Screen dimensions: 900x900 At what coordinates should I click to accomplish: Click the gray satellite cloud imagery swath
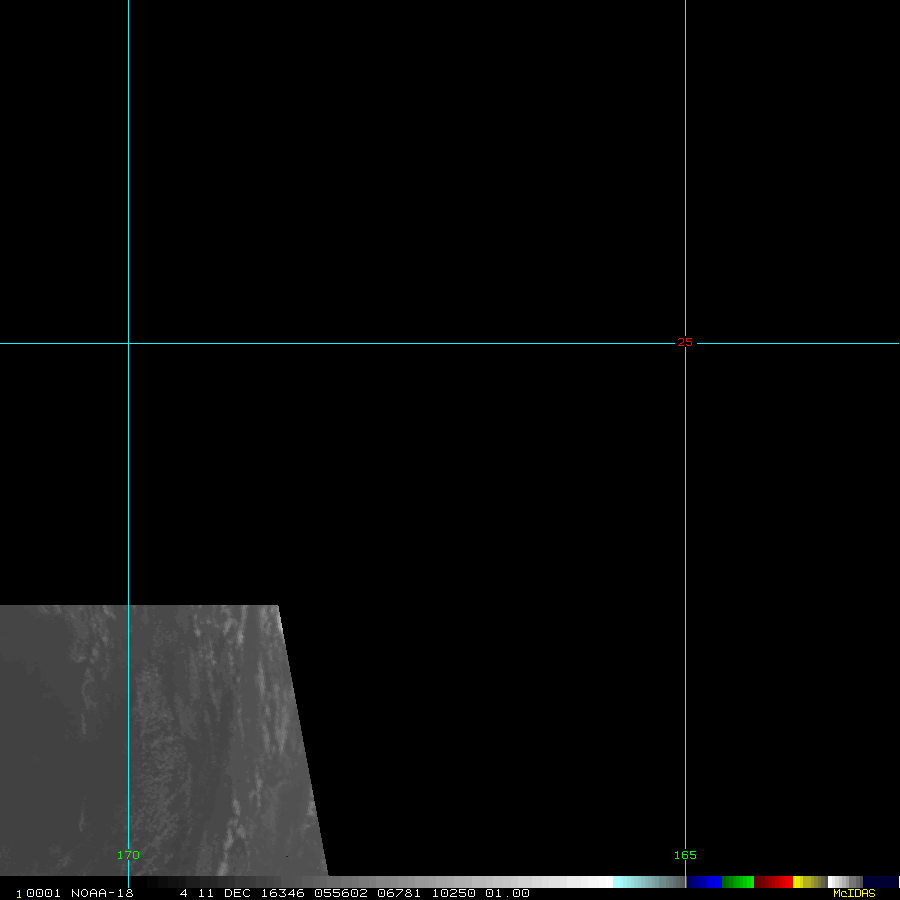click(160, 740)
